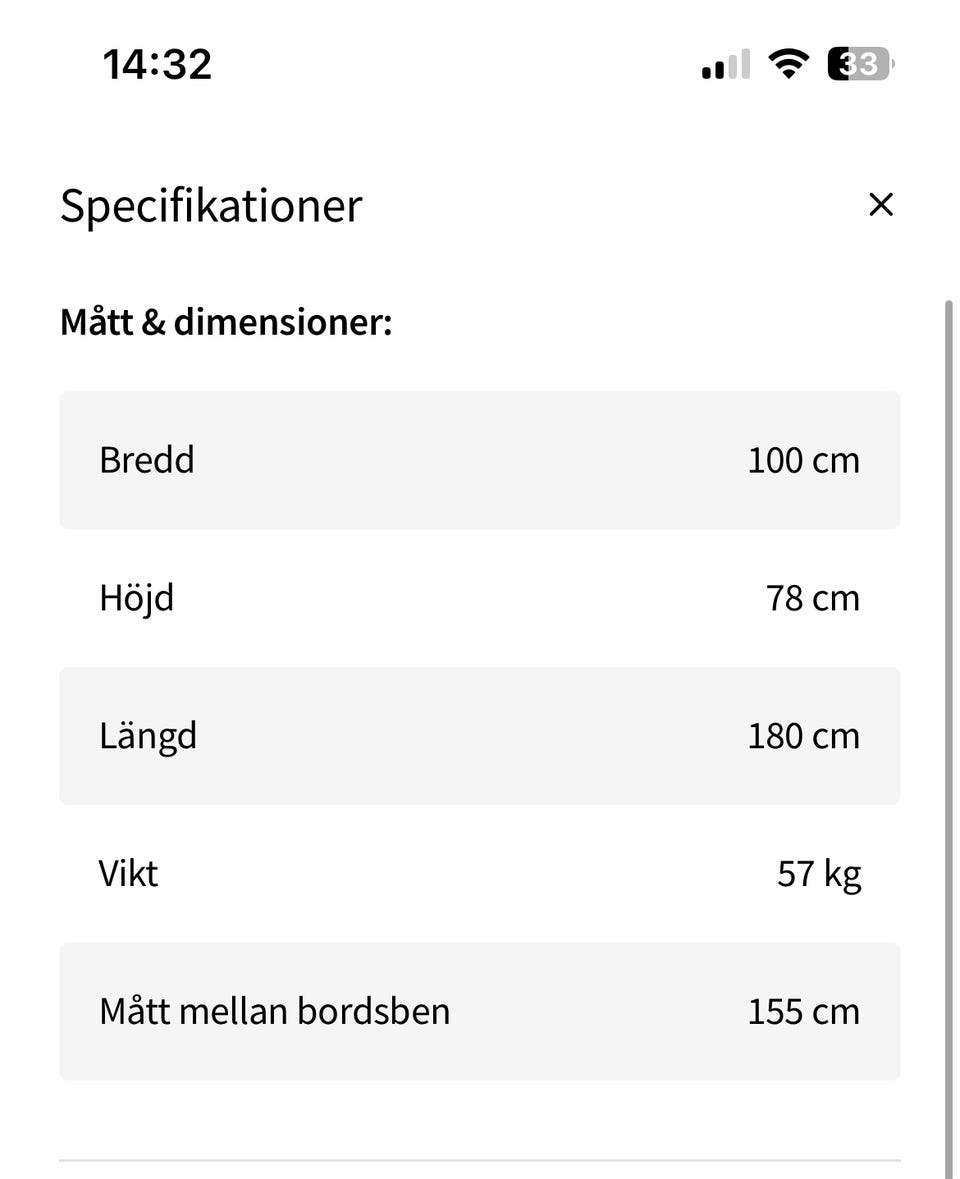
Task: Select the Vikt row label
Action: point(129,874)
